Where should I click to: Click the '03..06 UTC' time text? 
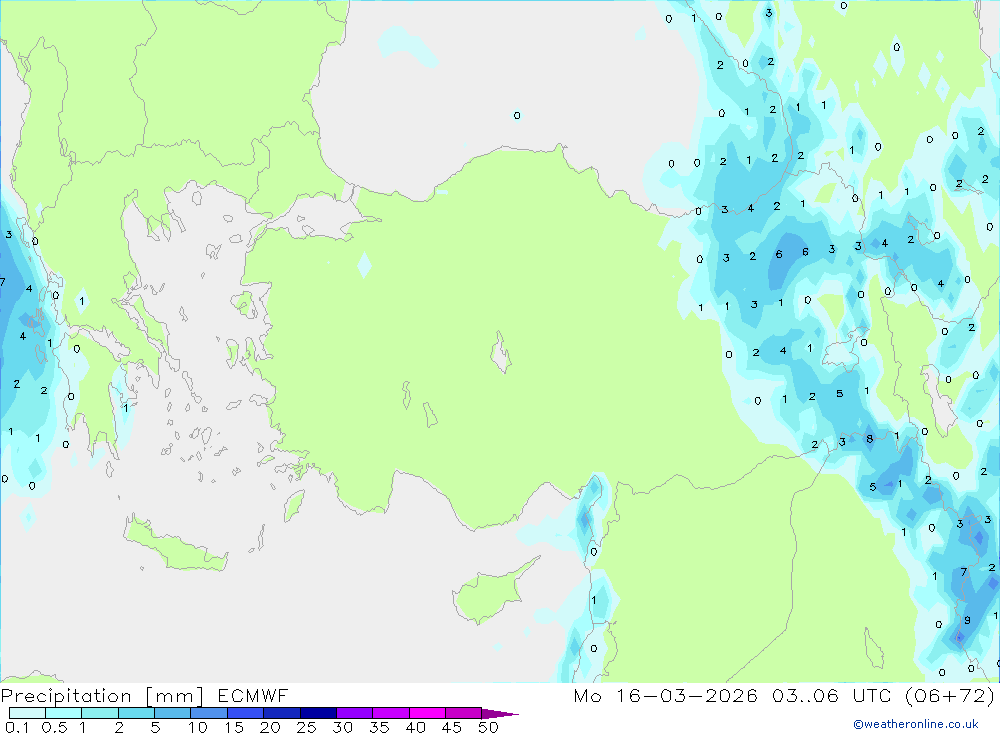[831, 696]
